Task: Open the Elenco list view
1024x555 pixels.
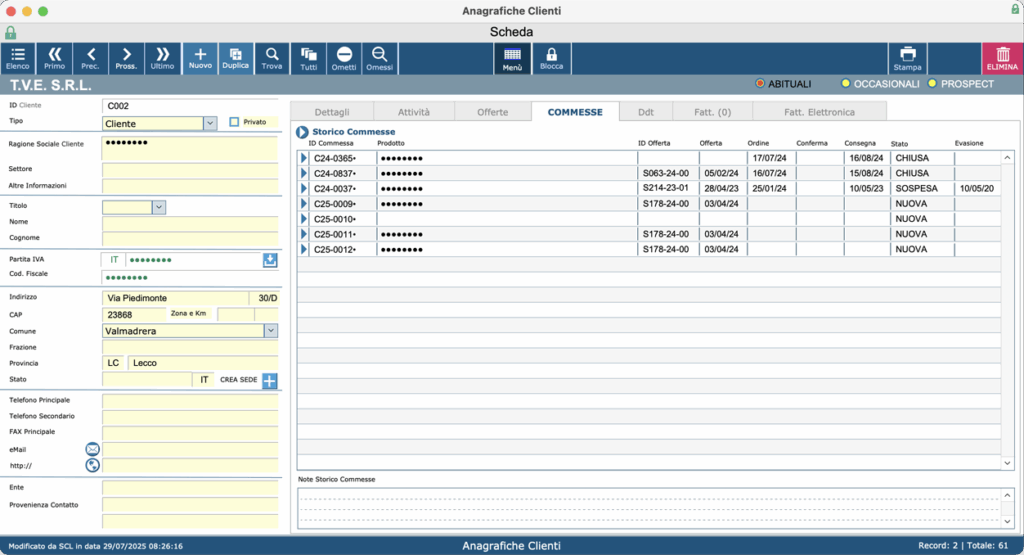Action: (x=18, y=59)
